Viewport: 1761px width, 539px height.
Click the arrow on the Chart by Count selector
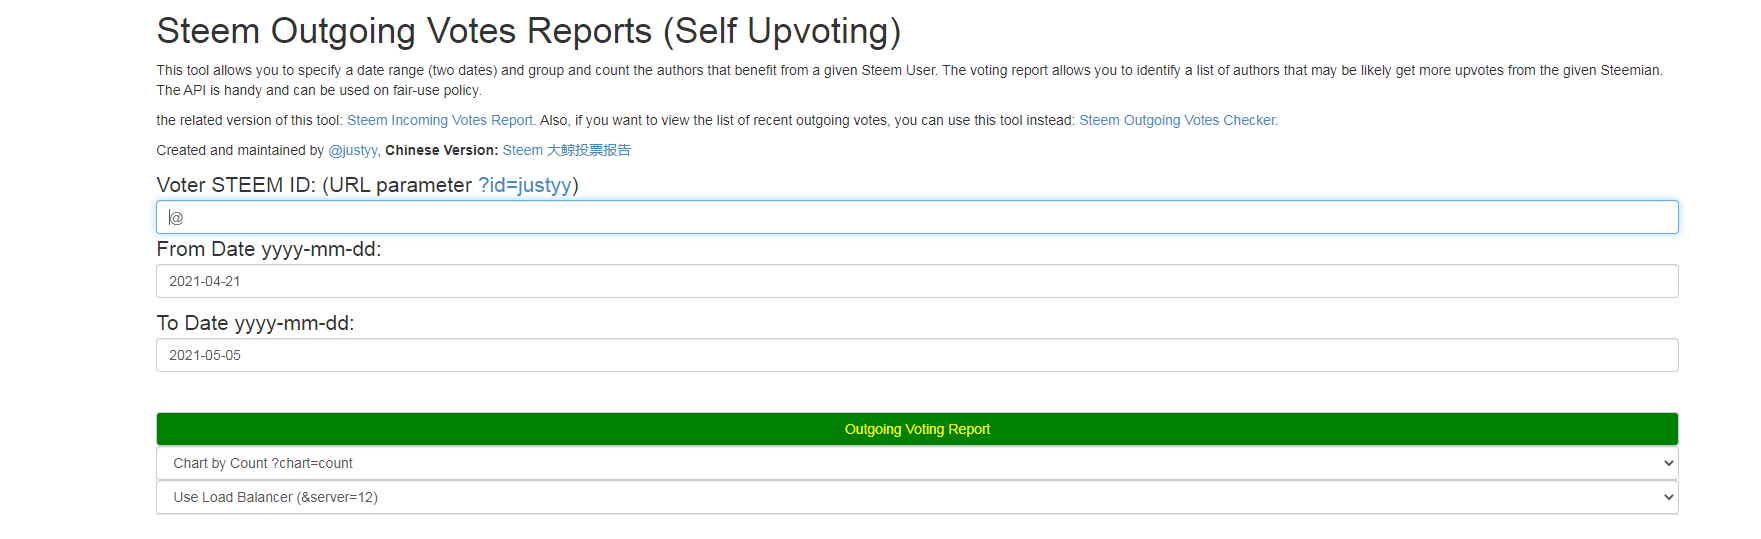(1668, 463)
